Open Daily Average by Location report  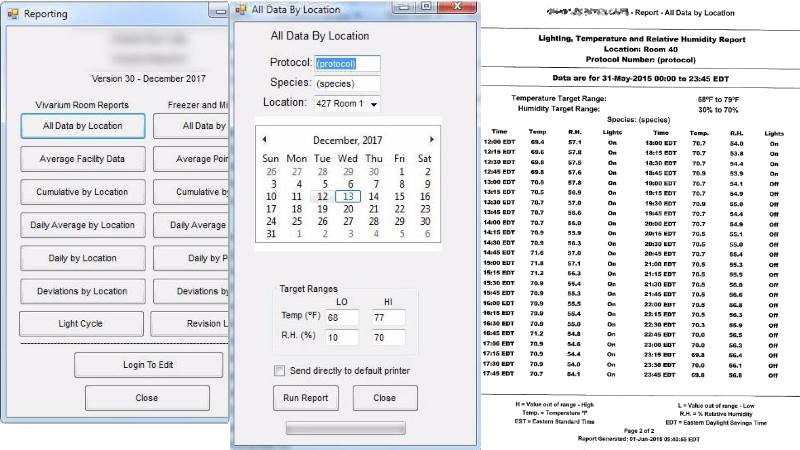coord(83,225)
